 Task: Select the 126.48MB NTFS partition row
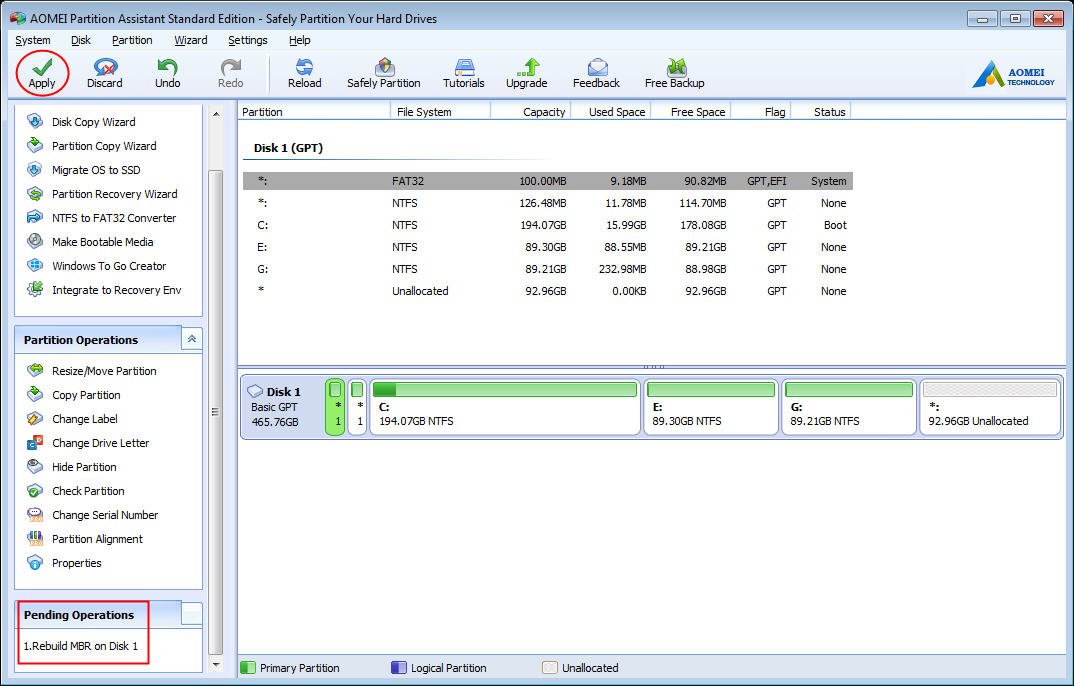548,203
